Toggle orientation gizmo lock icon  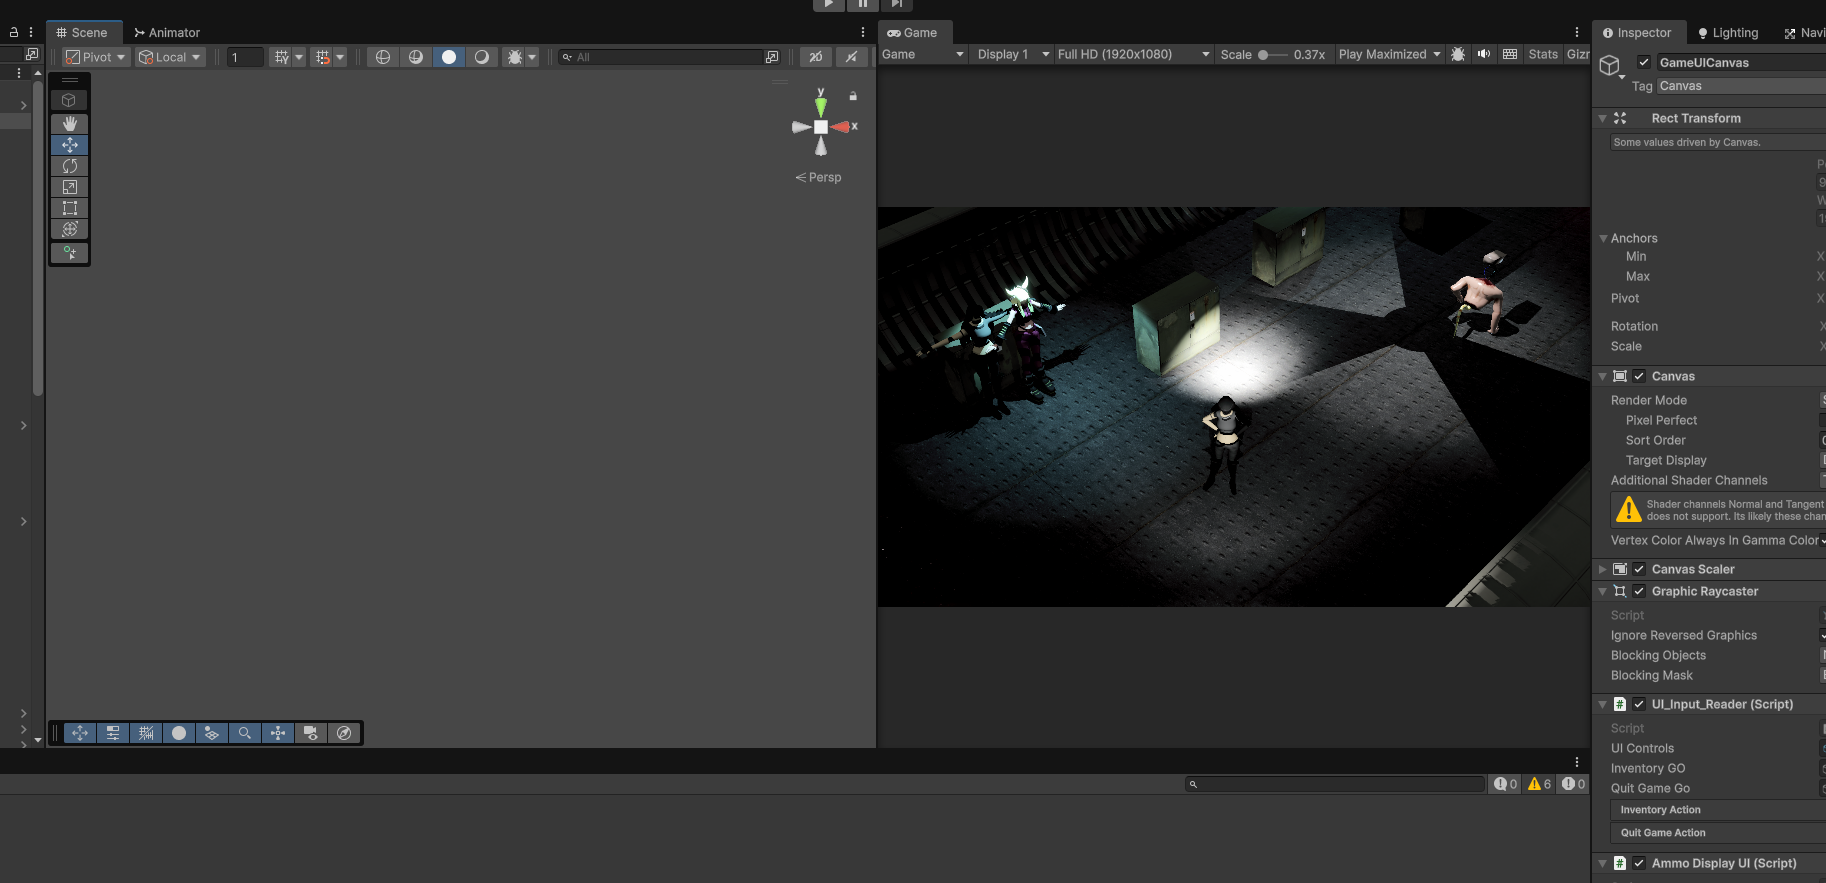pos(853,96)
